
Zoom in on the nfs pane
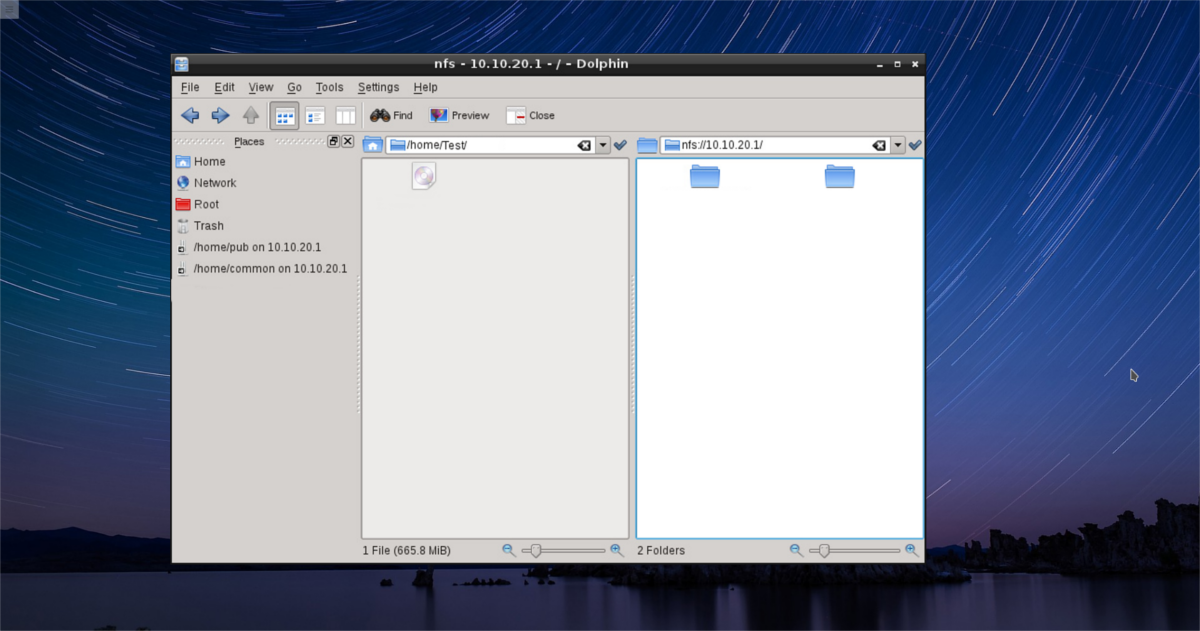911,550
